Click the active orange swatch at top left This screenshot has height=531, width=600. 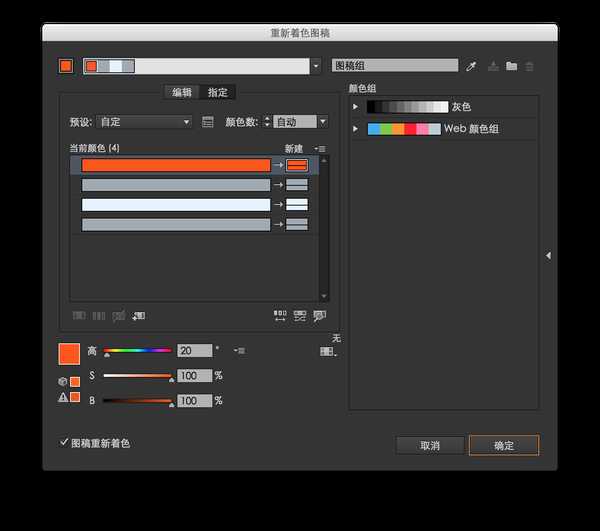tap(66, 66)
